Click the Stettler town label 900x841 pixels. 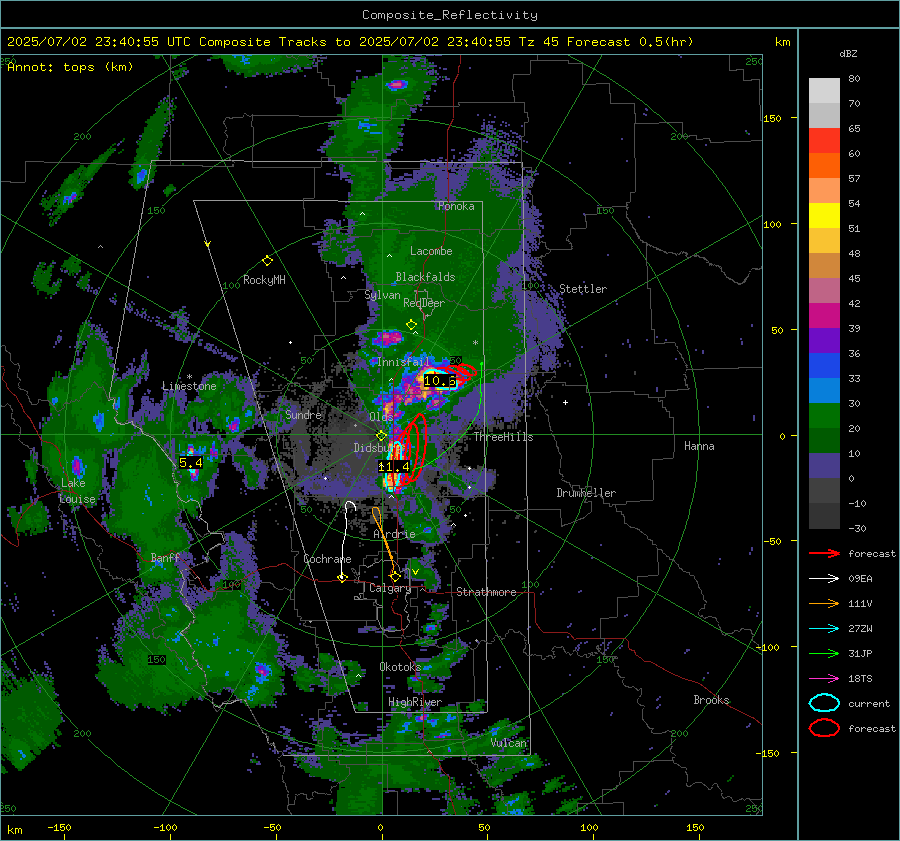(x=583, y=289)
